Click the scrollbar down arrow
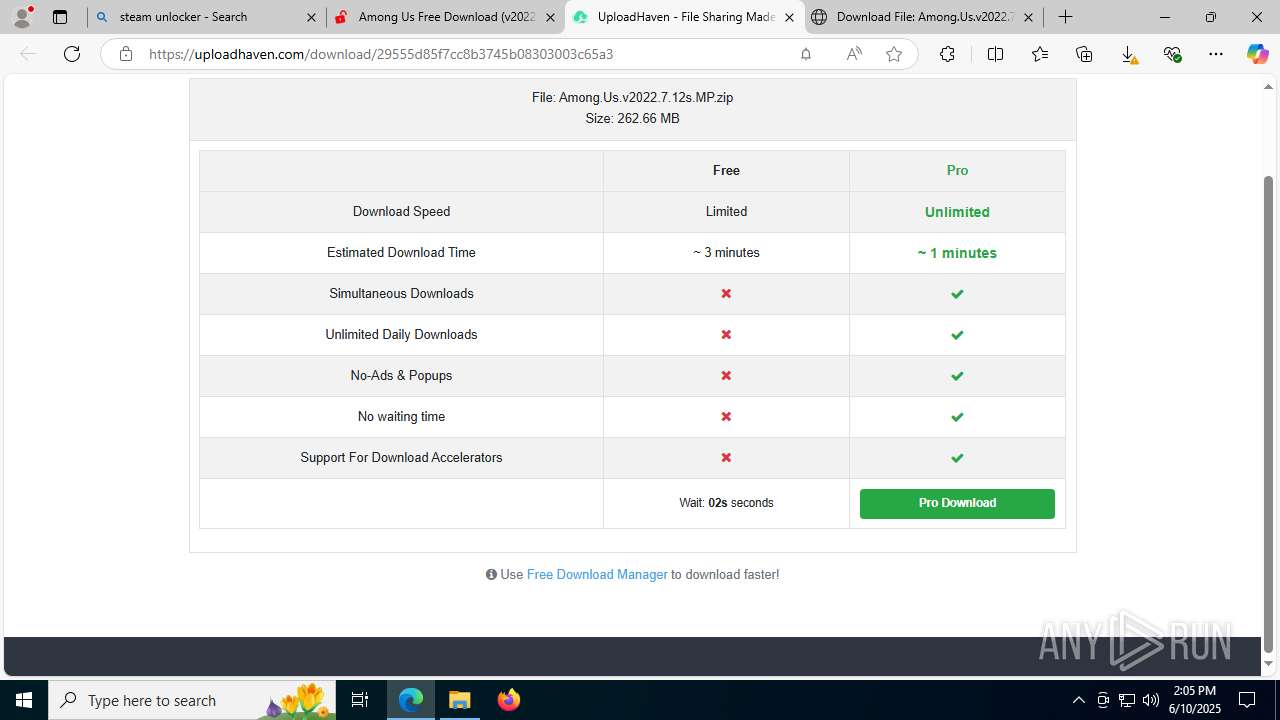 tap(1268, 663)
